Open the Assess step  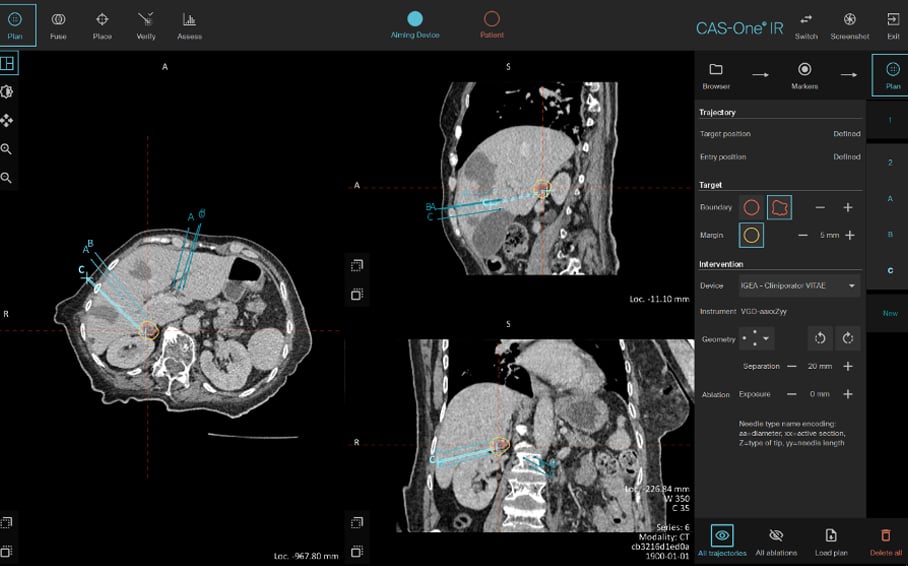(x=189, y=25)
